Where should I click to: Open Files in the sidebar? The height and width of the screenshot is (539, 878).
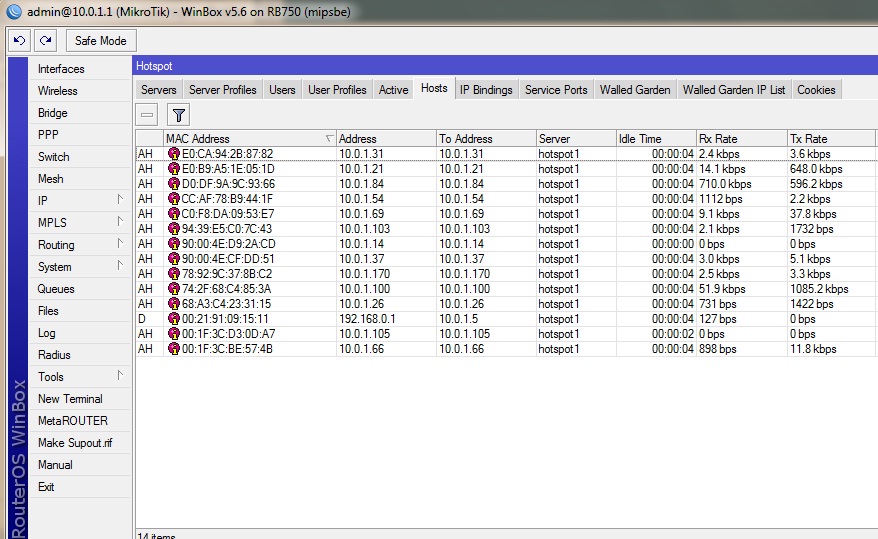click(80, 311)
